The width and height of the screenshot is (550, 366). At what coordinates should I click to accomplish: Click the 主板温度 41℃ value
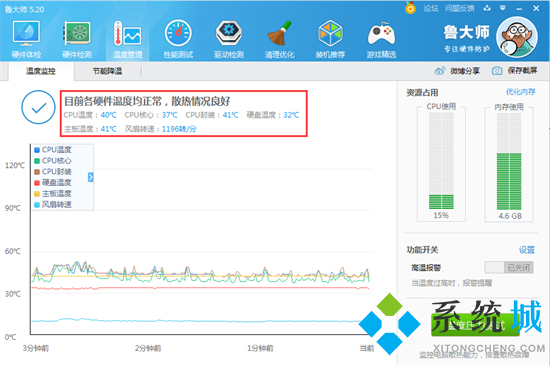108,129
